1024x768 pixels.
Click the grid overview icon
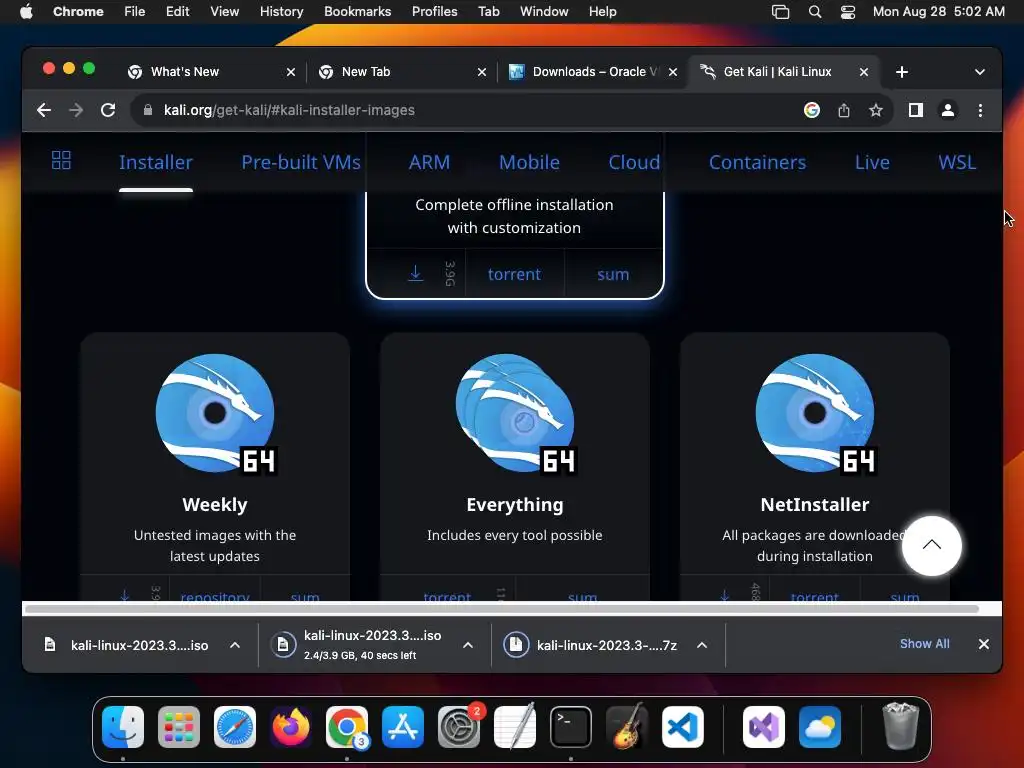click(61, 160)
